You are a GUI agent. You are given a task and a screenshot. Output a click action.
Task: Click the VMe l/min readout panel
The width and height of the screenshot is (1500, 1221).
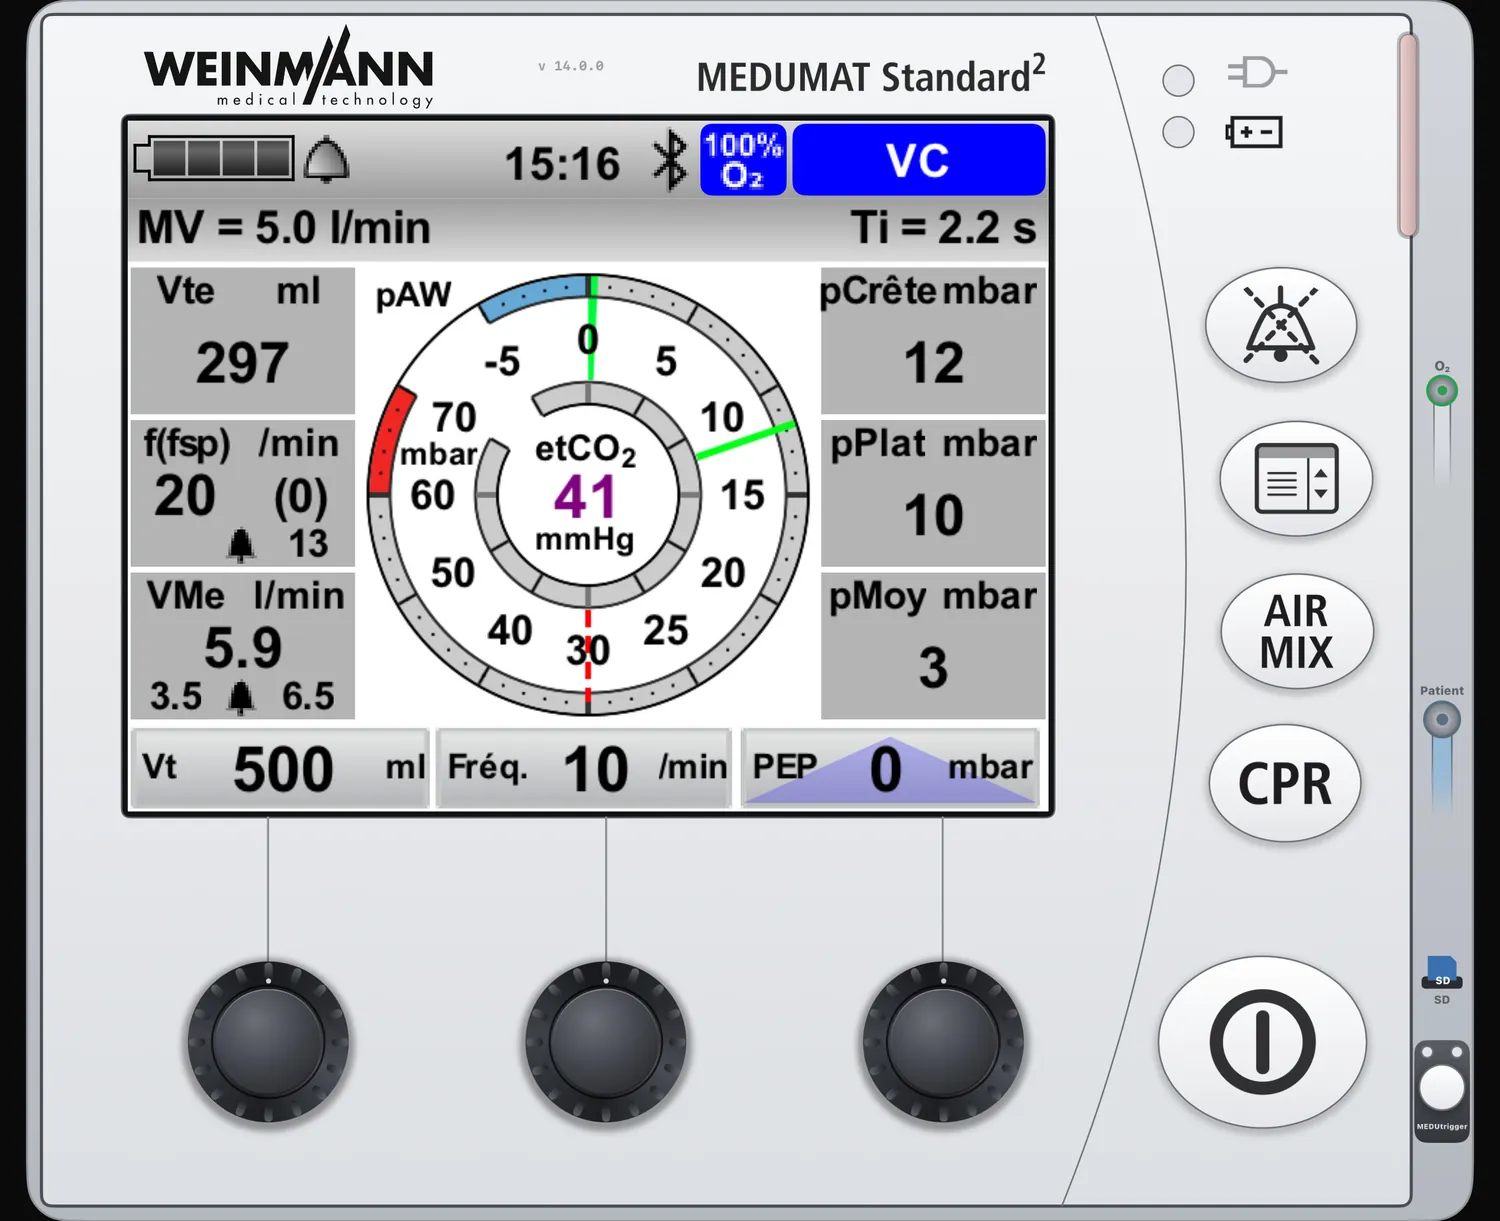[x=243, y=645]
